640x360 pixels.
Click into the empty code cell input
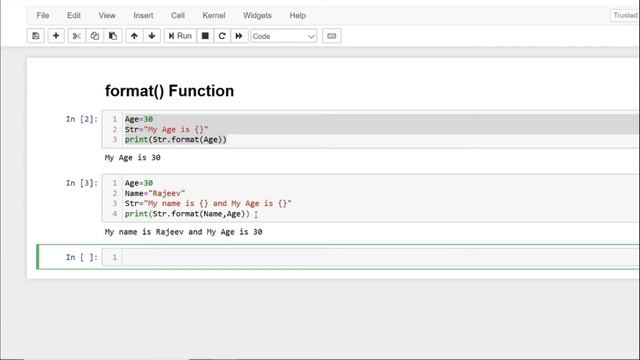pyautogui.click(x=380, y=257)
